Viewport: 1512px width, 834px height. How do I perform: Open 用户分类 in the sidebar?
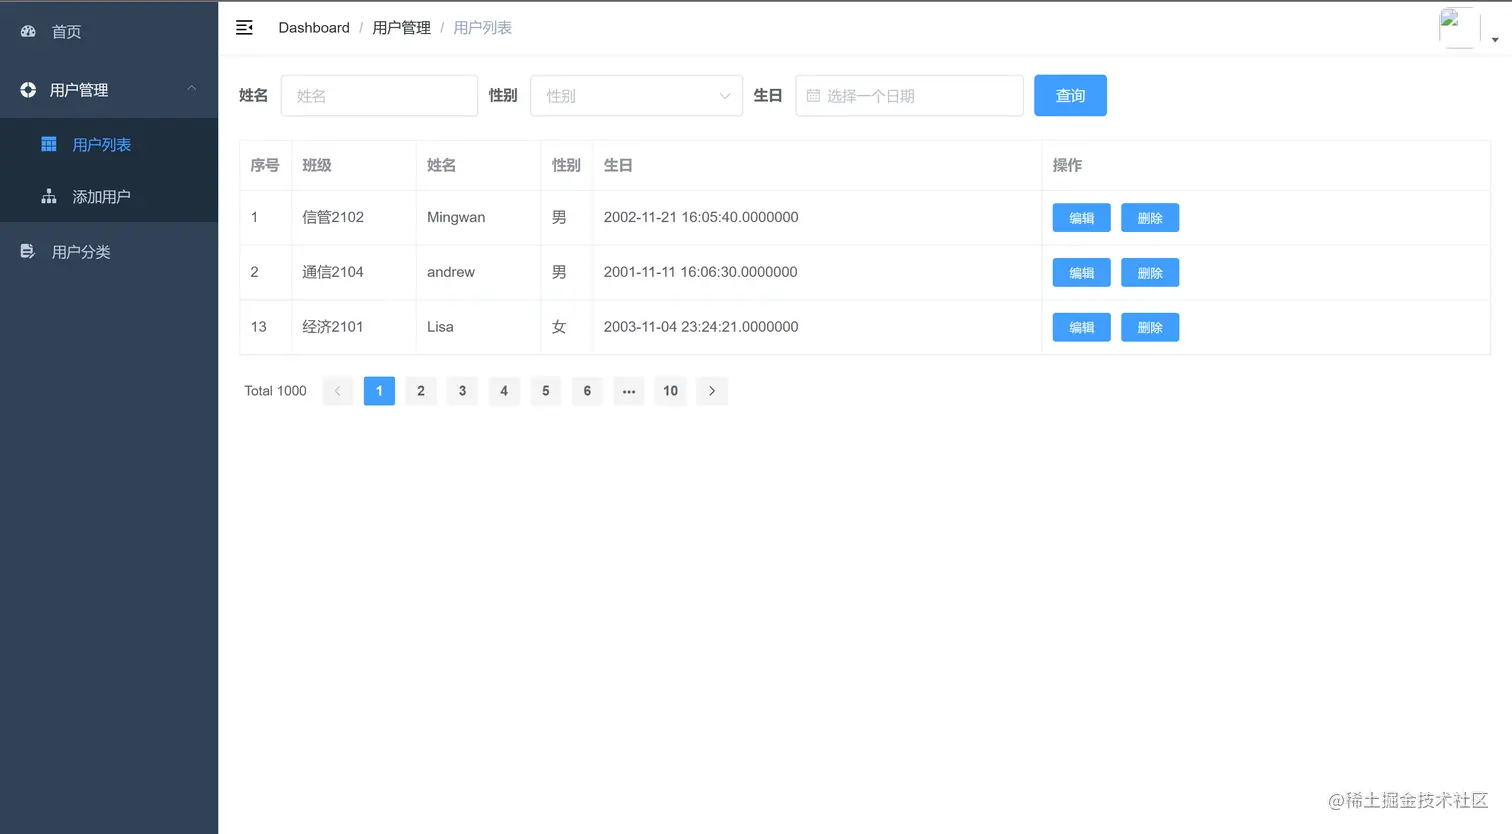(x=109, y=252)
